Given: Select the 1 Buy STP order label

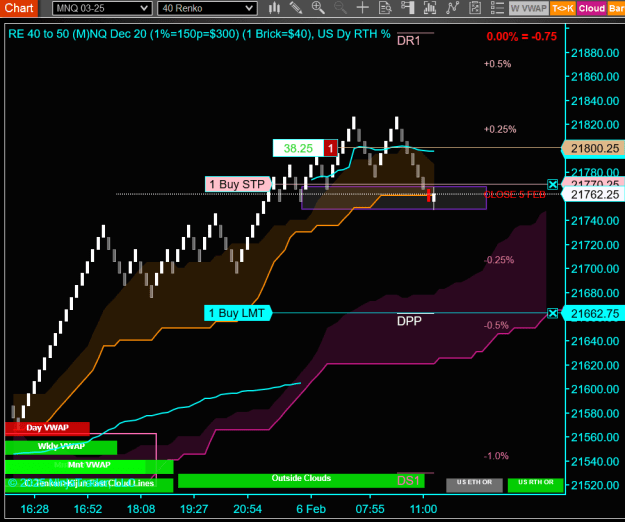Looking at the screenshot, I should (238, 184).
